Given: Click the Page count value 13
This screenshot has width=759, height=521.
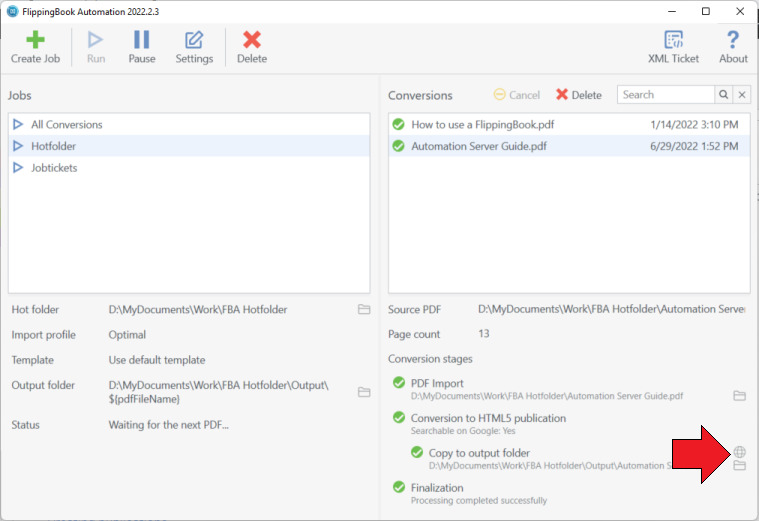Looking at the screenshot, I should (484, 334).
